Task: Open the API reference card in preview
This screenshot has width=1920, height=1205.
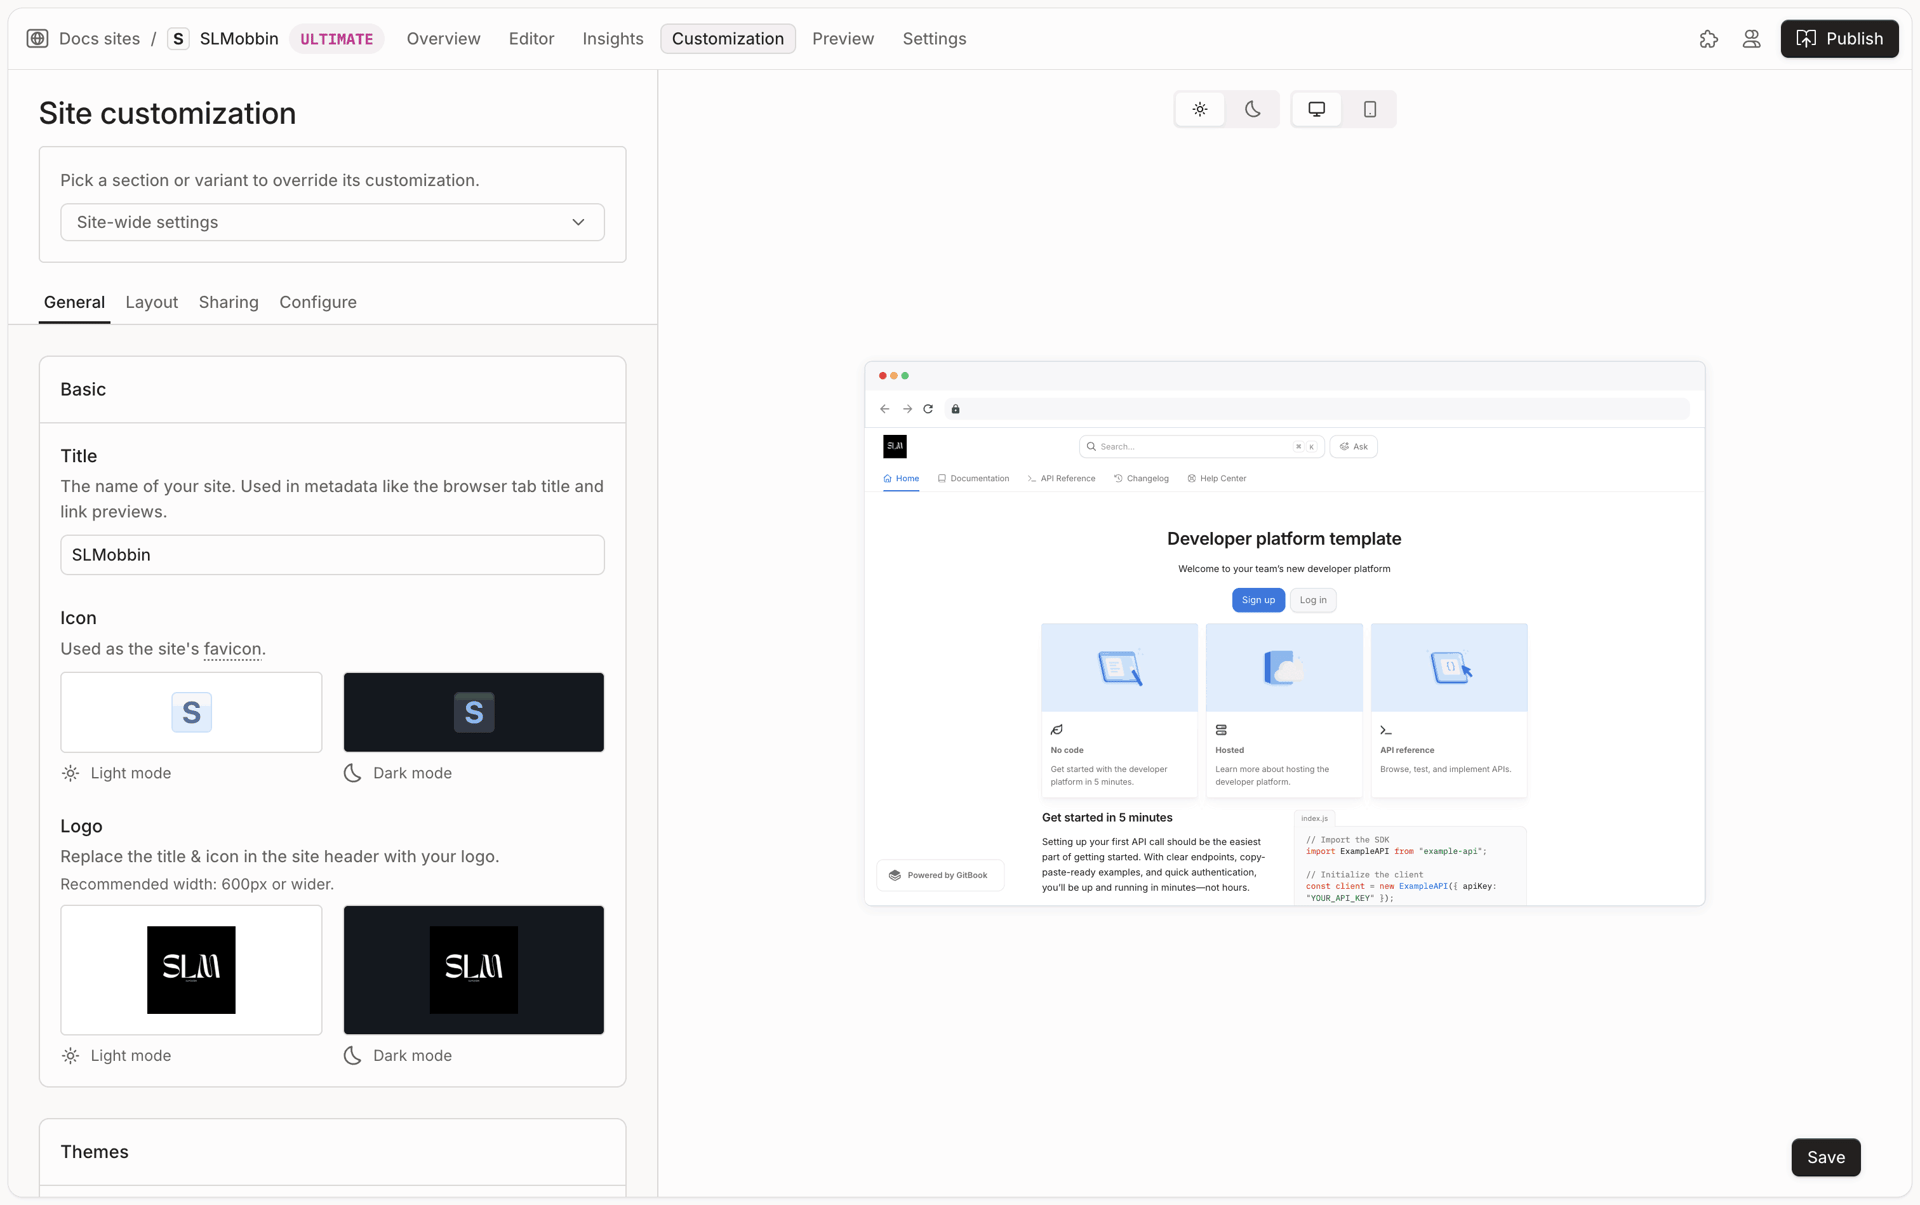Action: pos(1449,710)
